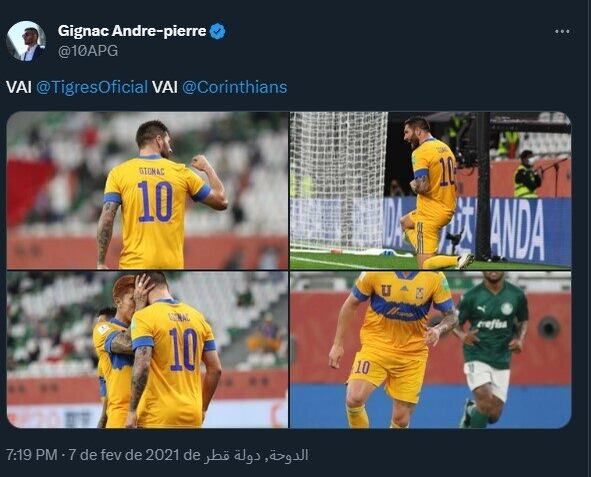Open the three-dot more options menu
This screenshot has width=591, height=477.
coord(562,32)
